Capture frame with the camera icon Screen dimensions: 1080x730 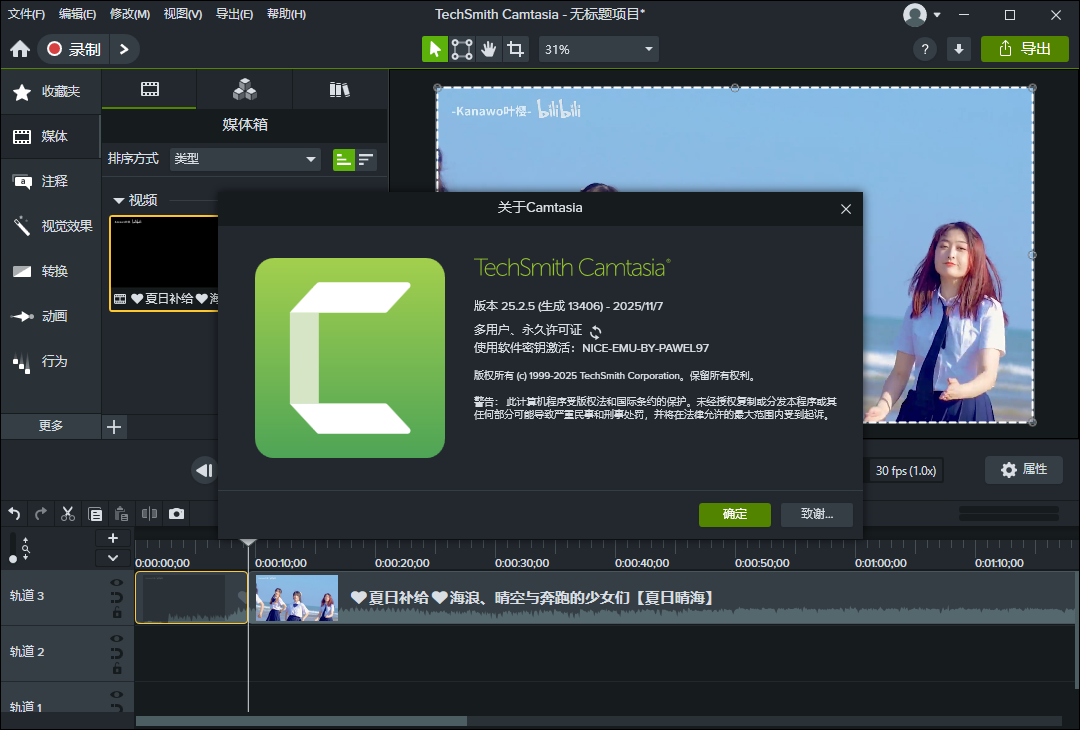[x=176, y=514]
